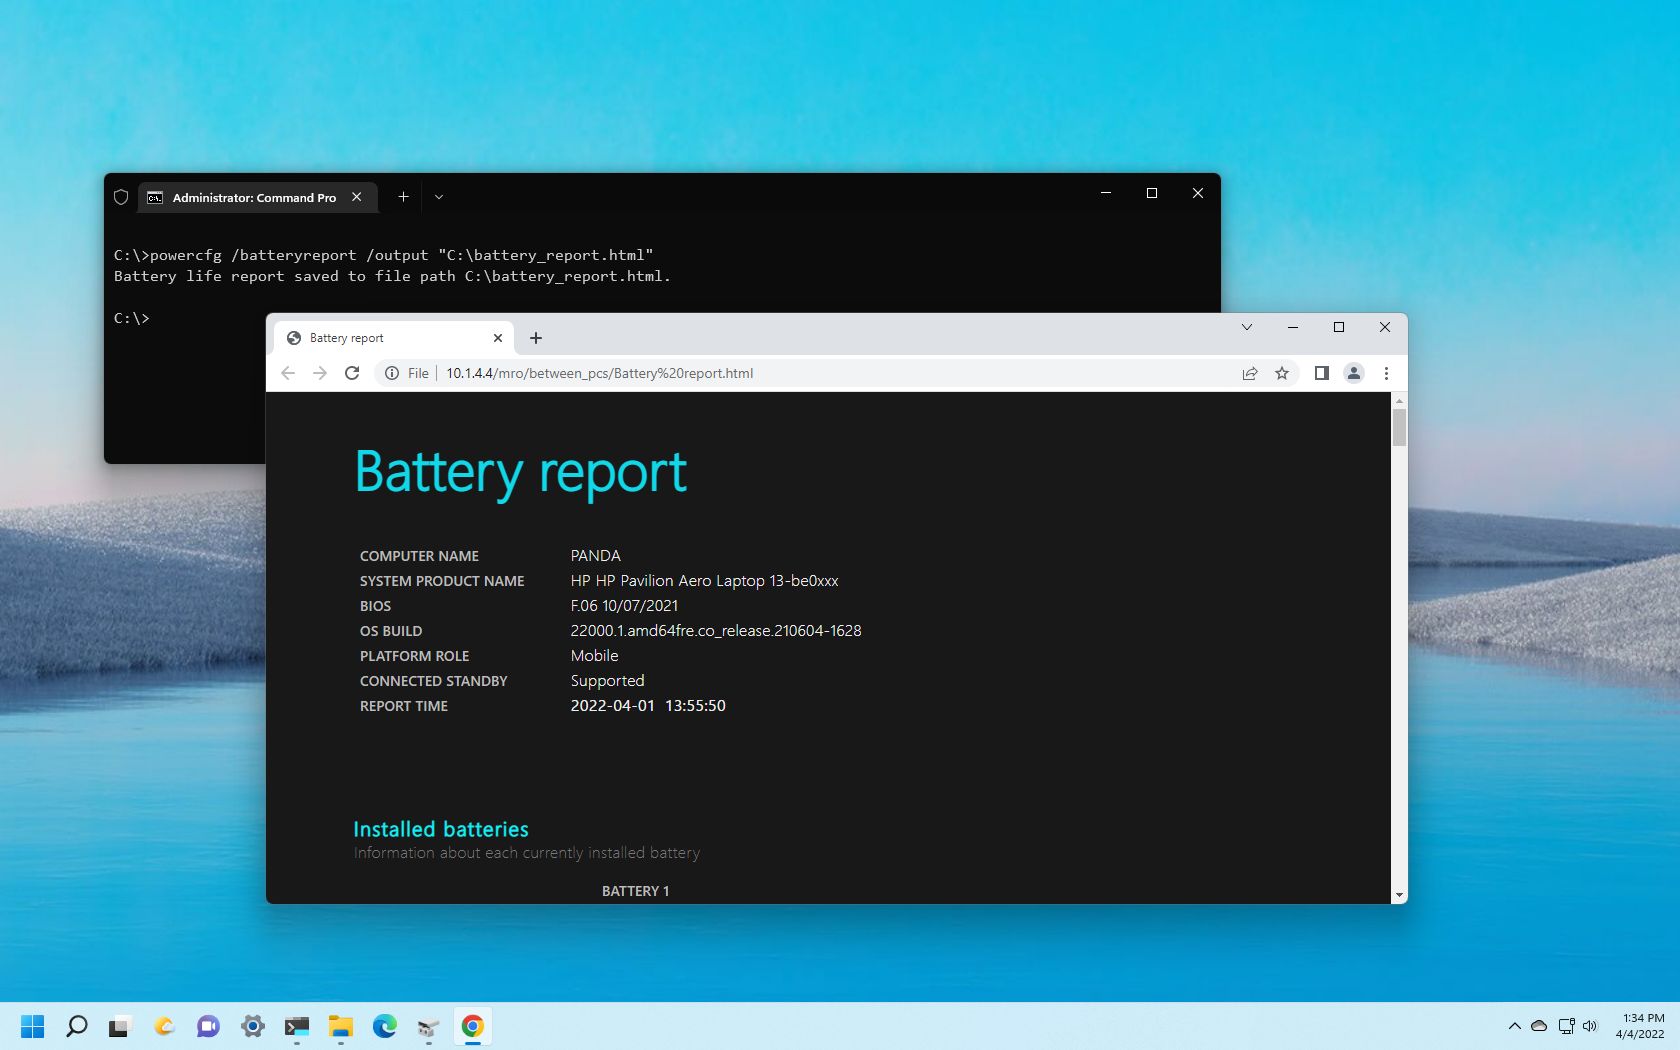Launch Microsoft Edge from the taskbar
The image size is (1680, 1050).
tap(384, 1026)
